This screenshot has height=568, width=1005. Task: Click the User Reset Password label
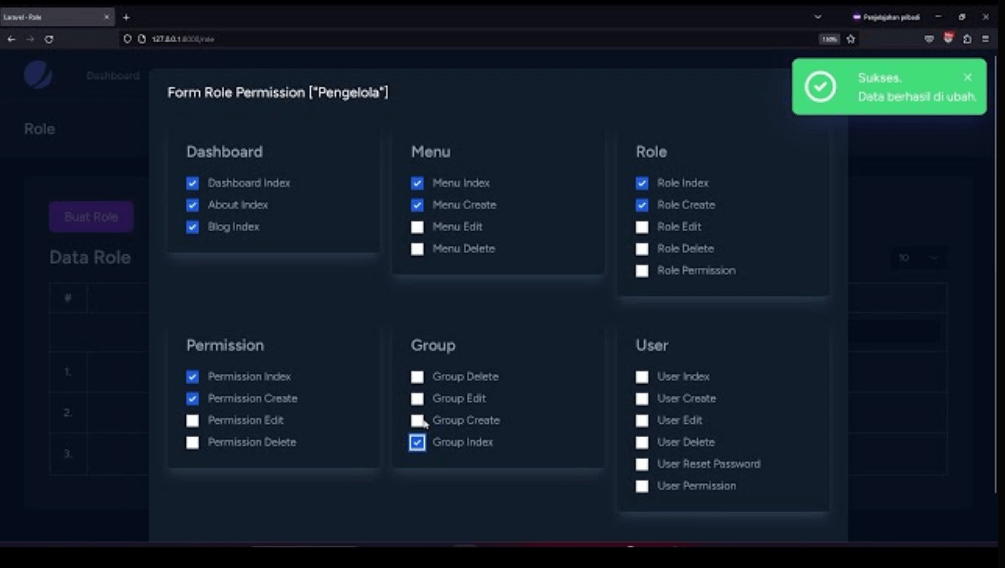pyautogui.click(x=708, y=464)
